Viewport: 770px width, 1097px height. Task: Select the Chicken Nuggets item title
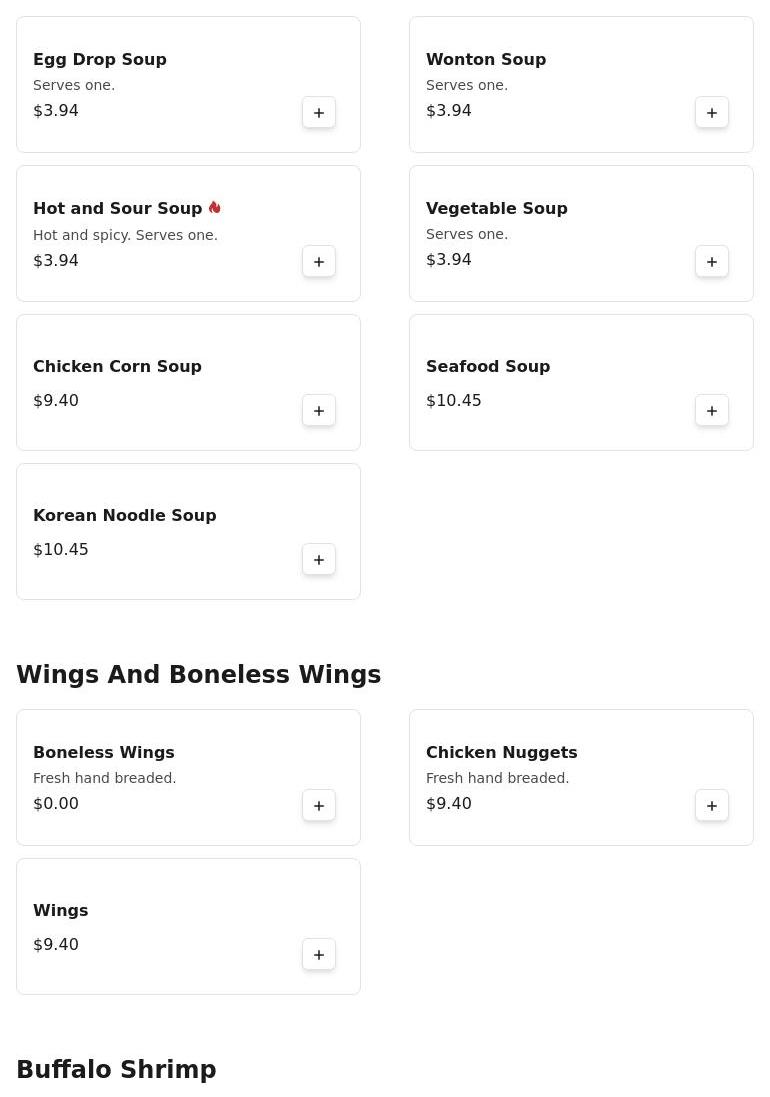coord(501,752)
